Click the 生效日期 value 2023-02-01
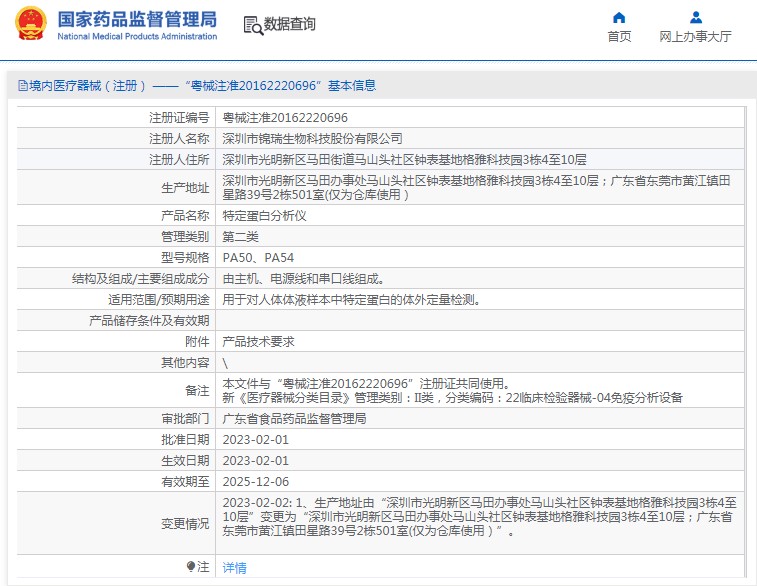This screenshot has height=586, width=757. coord(255,460)
